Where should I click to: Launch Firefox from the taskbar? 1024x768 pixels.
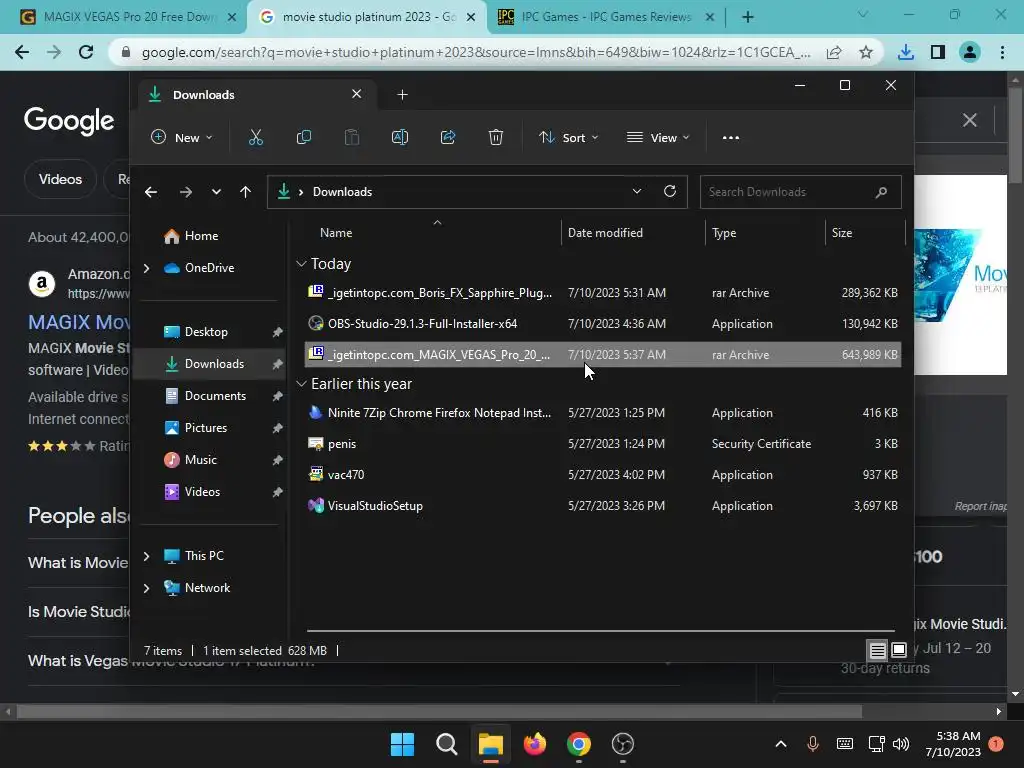[x=535, y=744]
